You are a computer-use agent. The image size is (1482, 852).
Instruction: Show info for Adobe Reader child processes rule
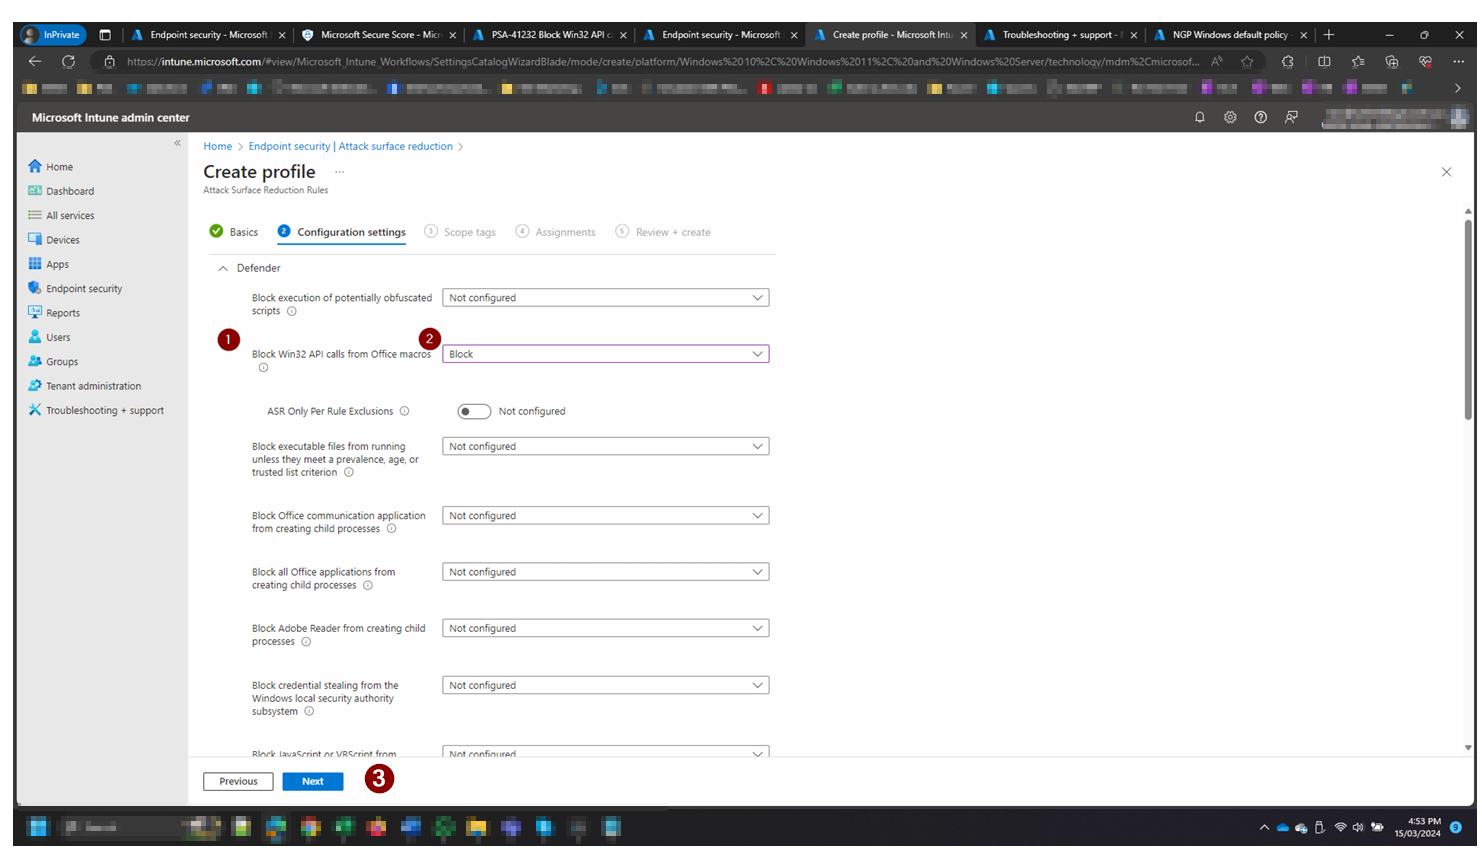coord(306,642)
